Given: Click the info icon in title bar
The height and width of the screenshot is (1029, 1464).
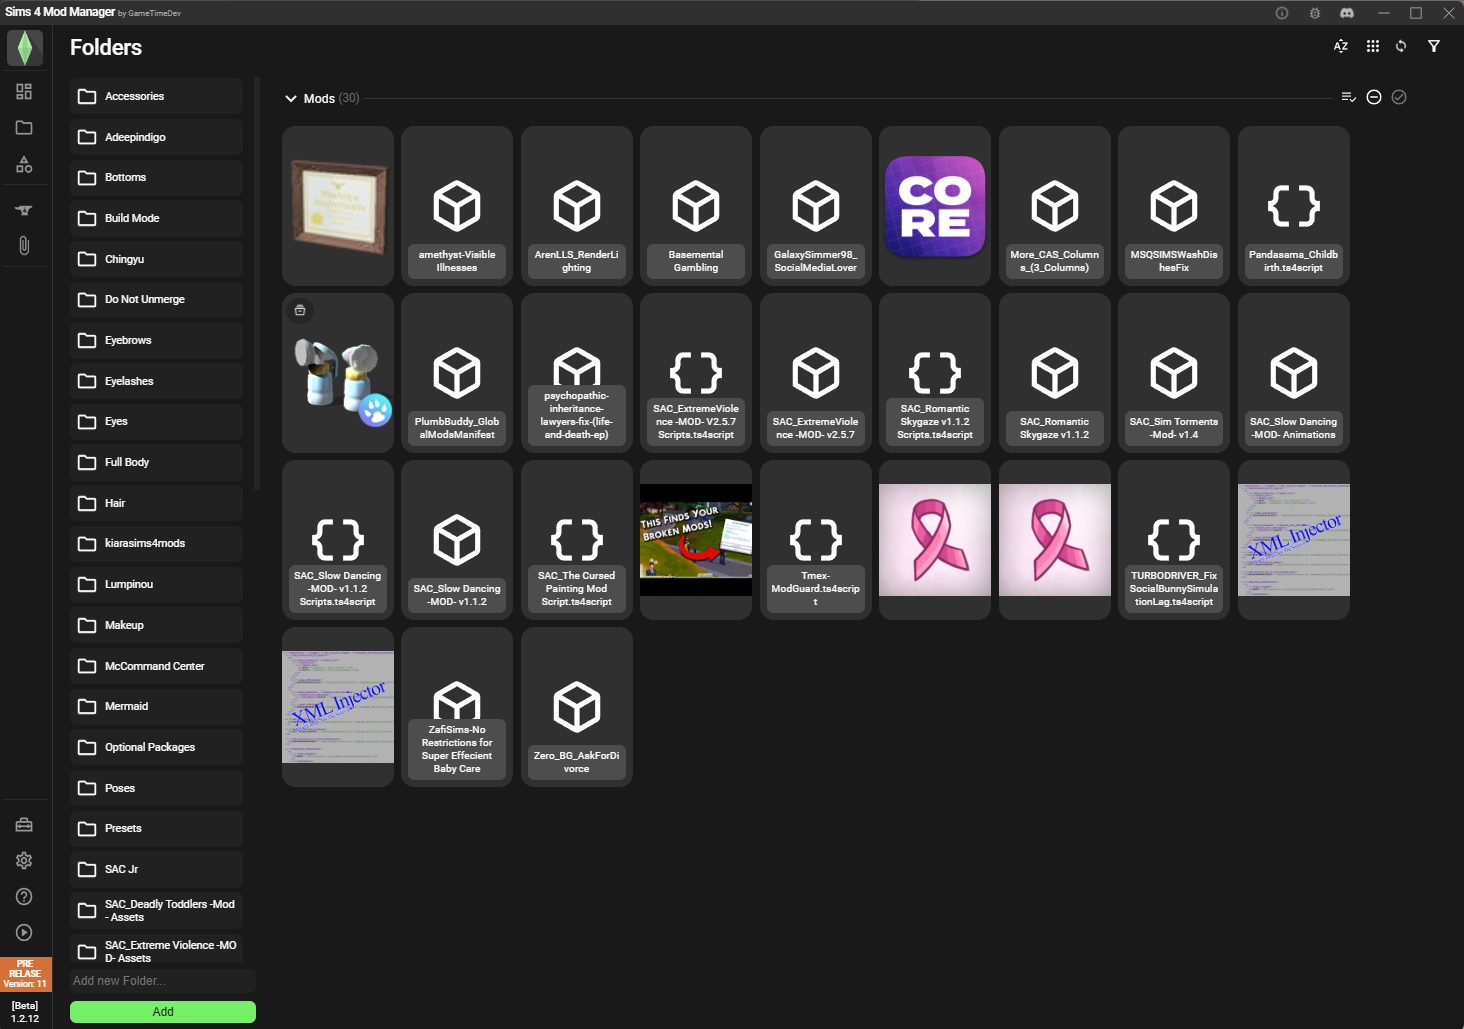Looking at the screenshot, I should (1282, 13).
